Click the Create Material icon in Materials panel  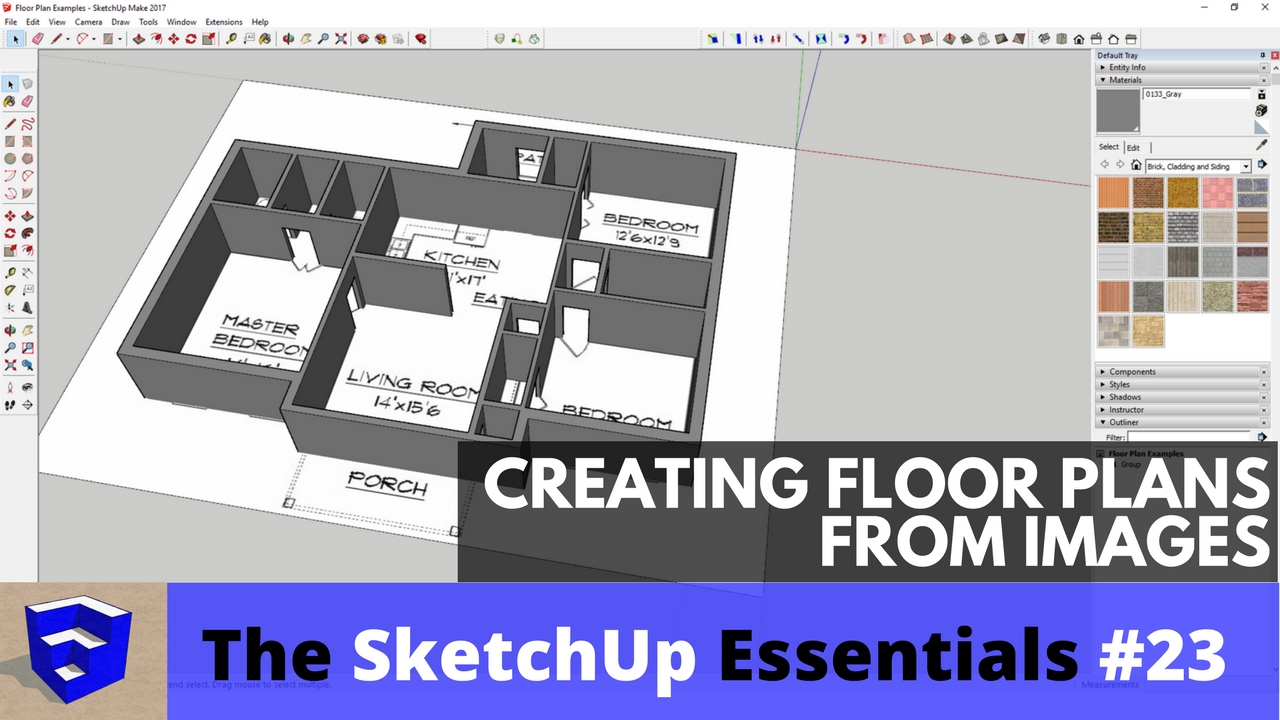(1261, 110)
